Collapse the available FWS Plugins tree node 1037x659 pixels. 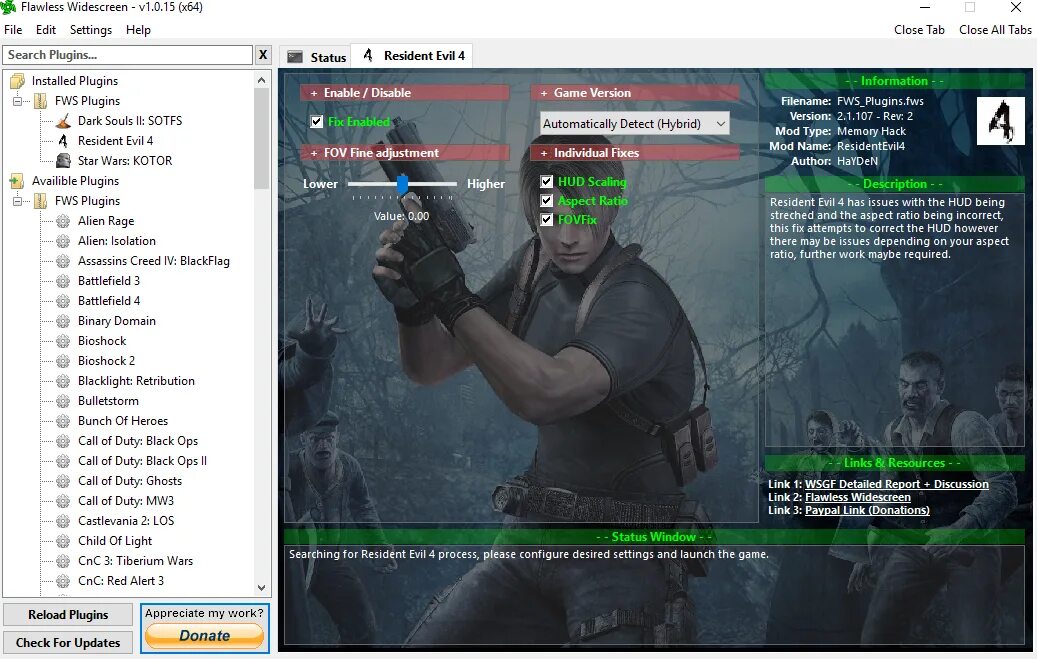17,201
